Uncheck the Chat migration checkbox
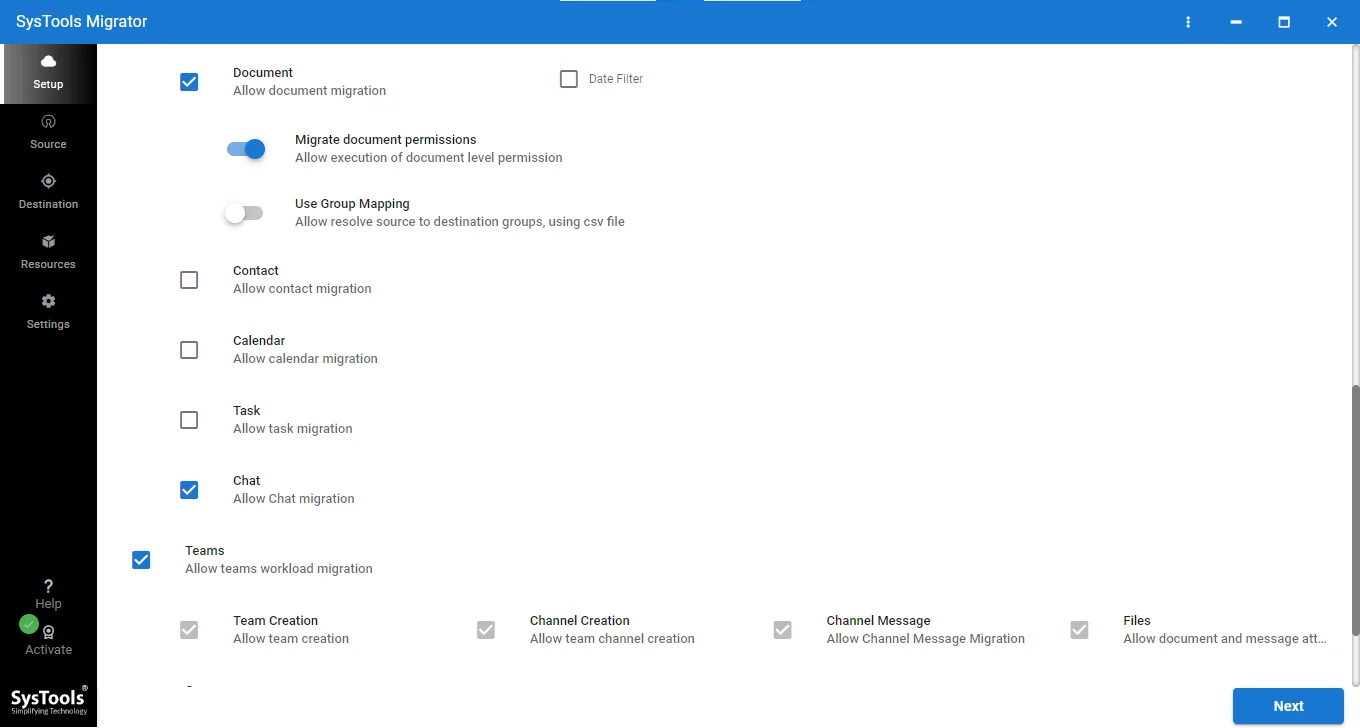This screenshot has height=728, width=1360. (x=189, y=490)
